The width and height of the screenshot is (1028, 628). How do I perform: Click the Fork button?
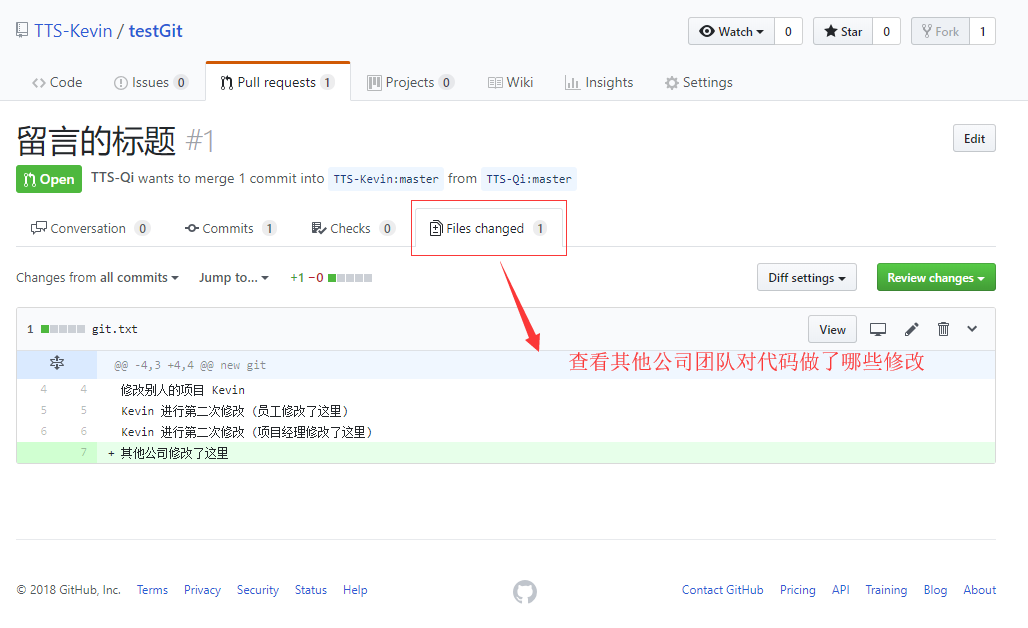(x=940, y=31)
